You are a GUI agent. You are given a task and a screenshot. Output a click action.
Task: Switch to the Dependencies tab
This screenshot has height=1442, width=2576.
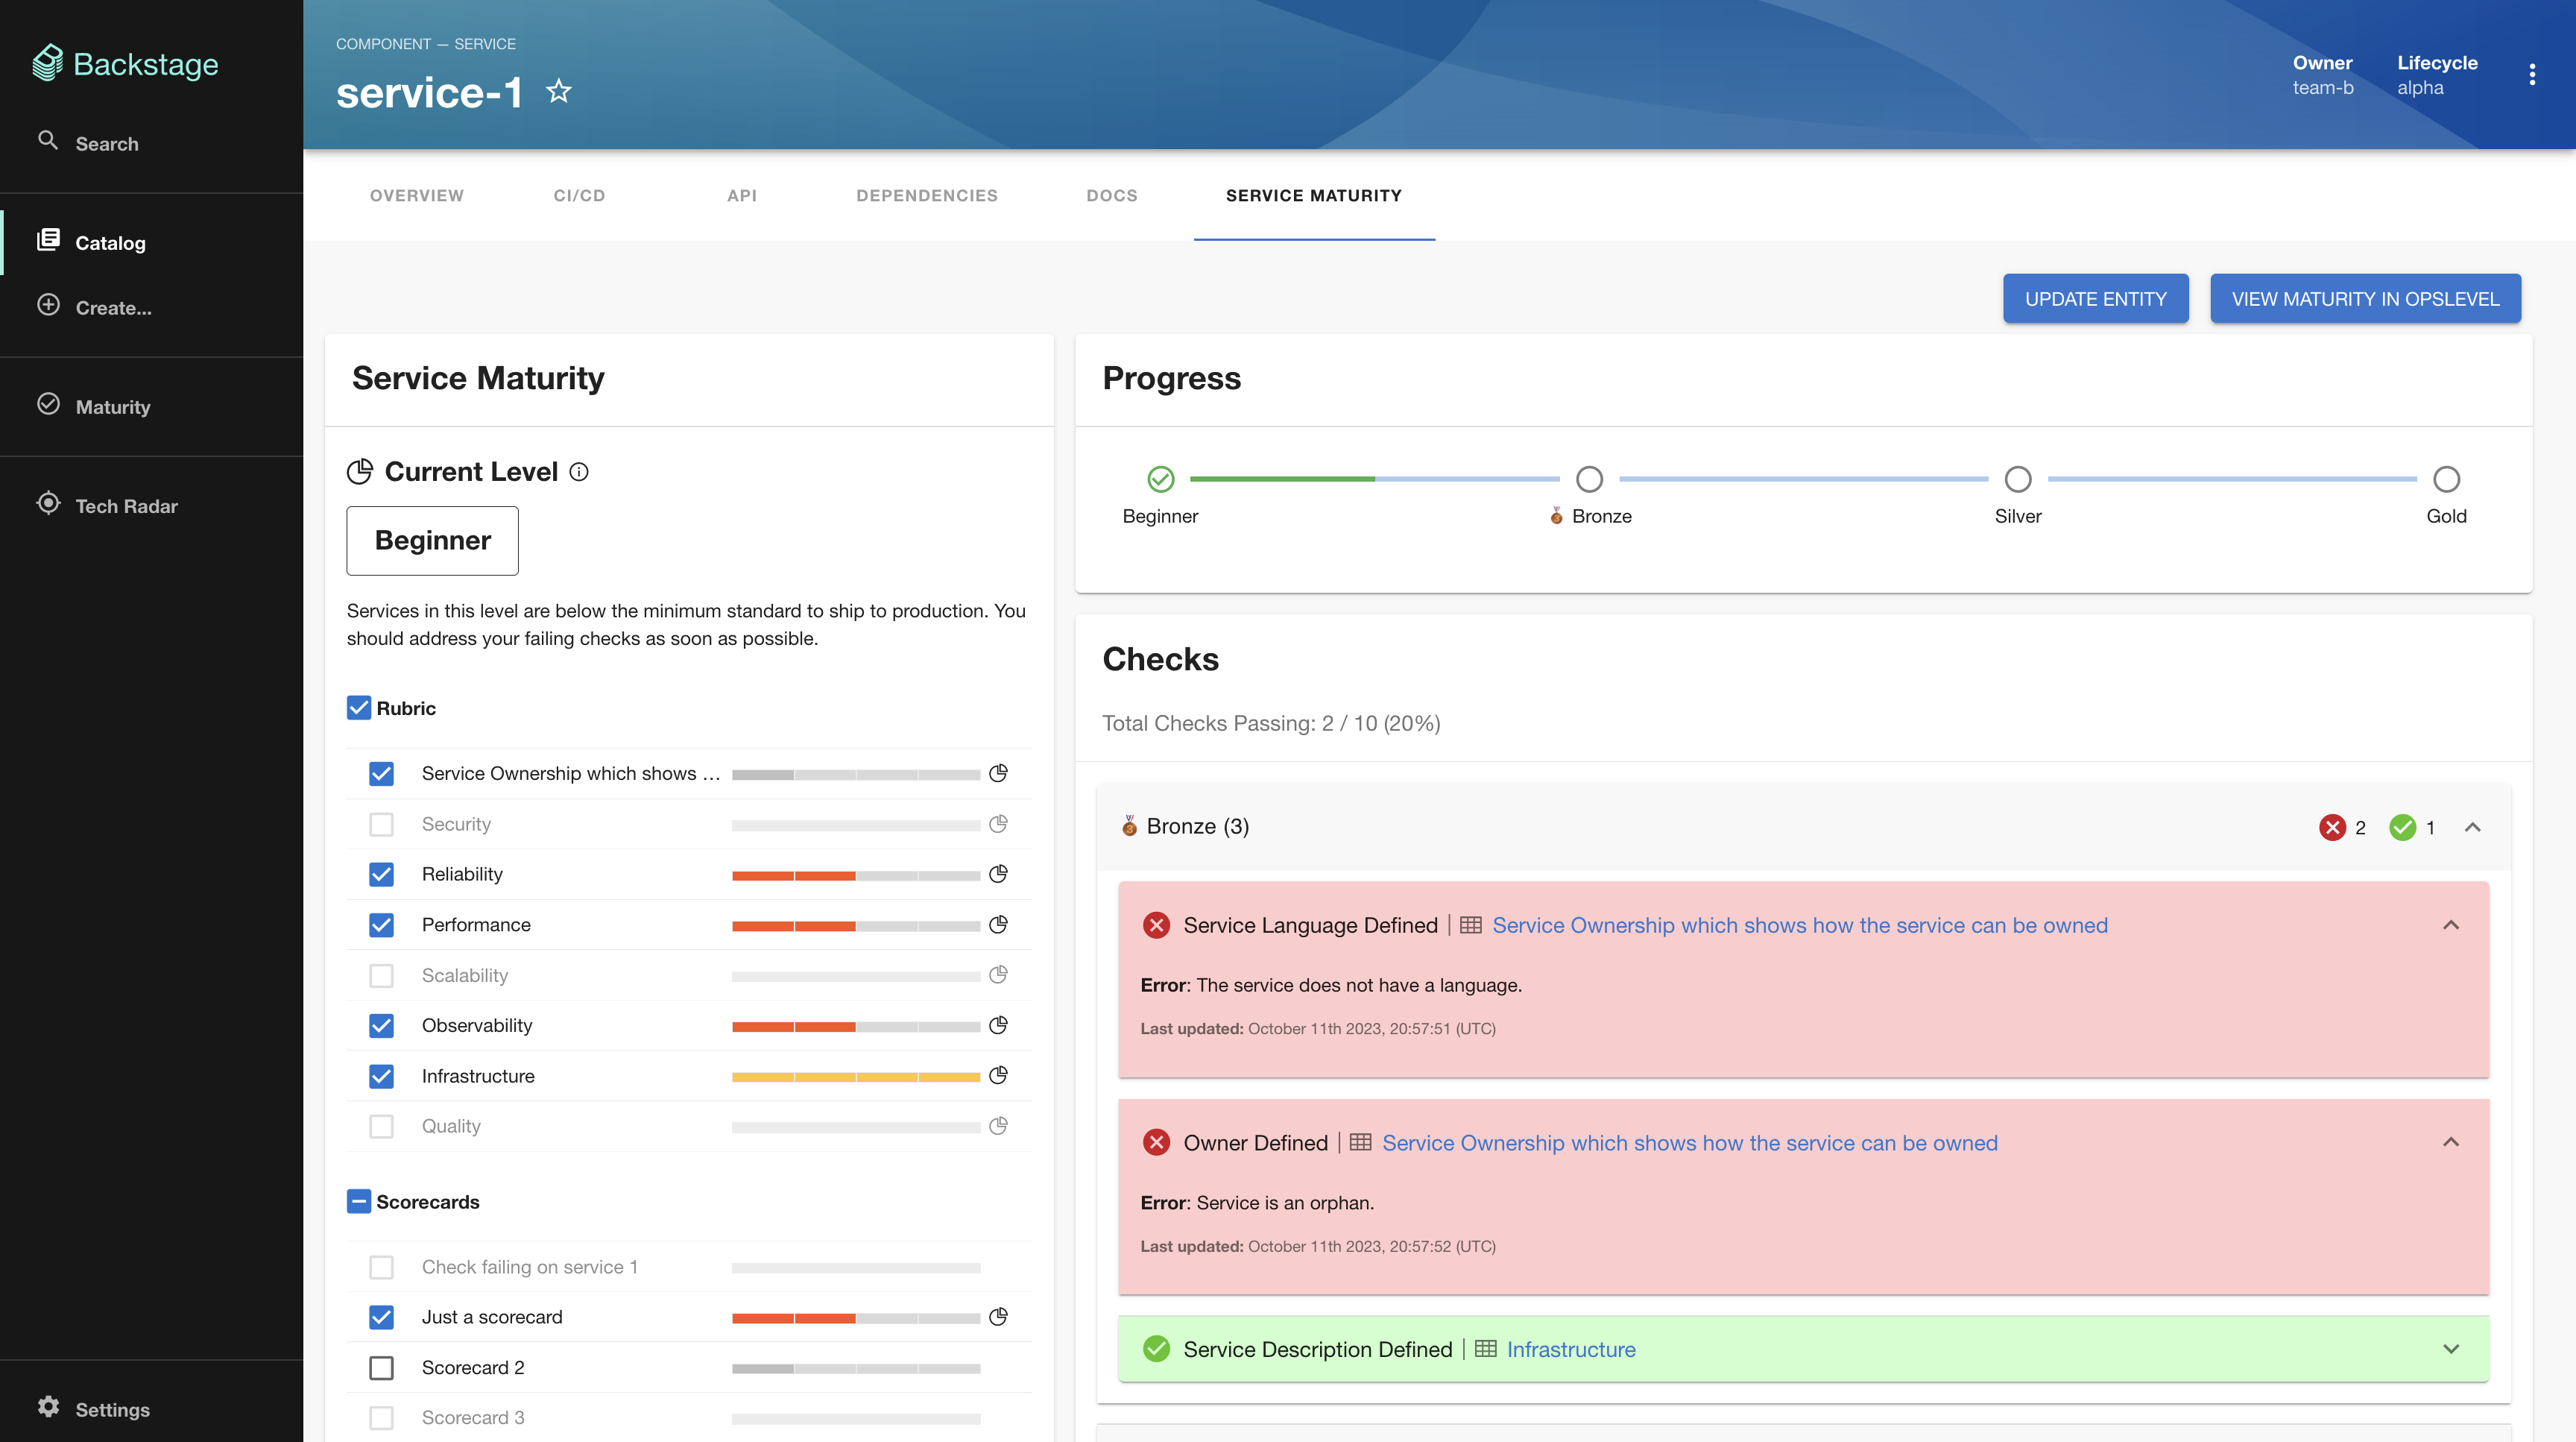pyautogui.click(x=926, y=196)
